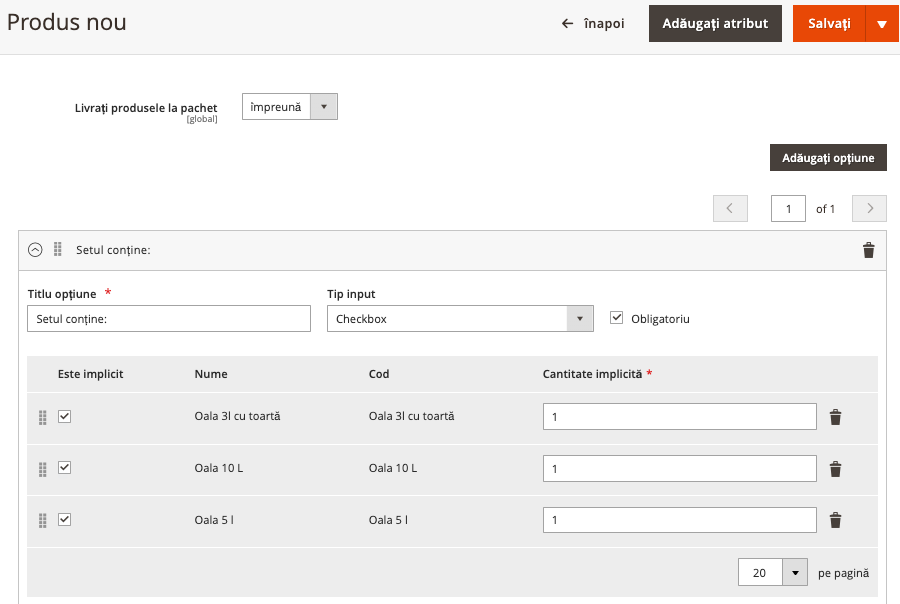900x604 pixels.
Task: Remove the 'Oala 5 l' row via trash icon
Action: pos(835,520)
